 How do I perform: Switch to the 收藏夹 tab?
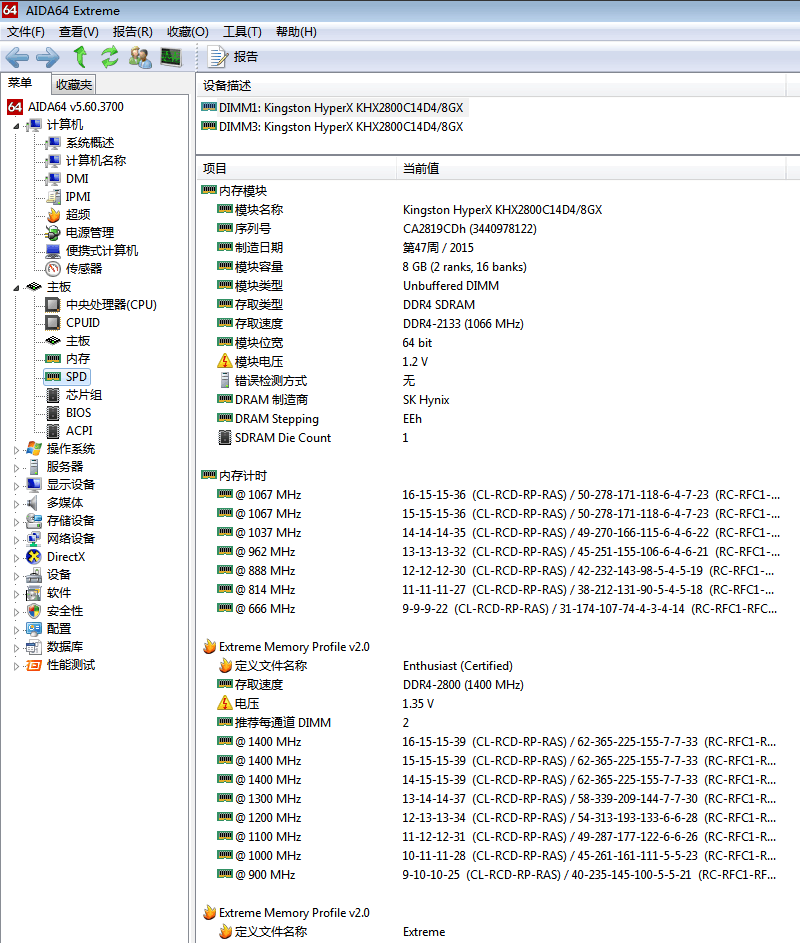coord(73,85)
